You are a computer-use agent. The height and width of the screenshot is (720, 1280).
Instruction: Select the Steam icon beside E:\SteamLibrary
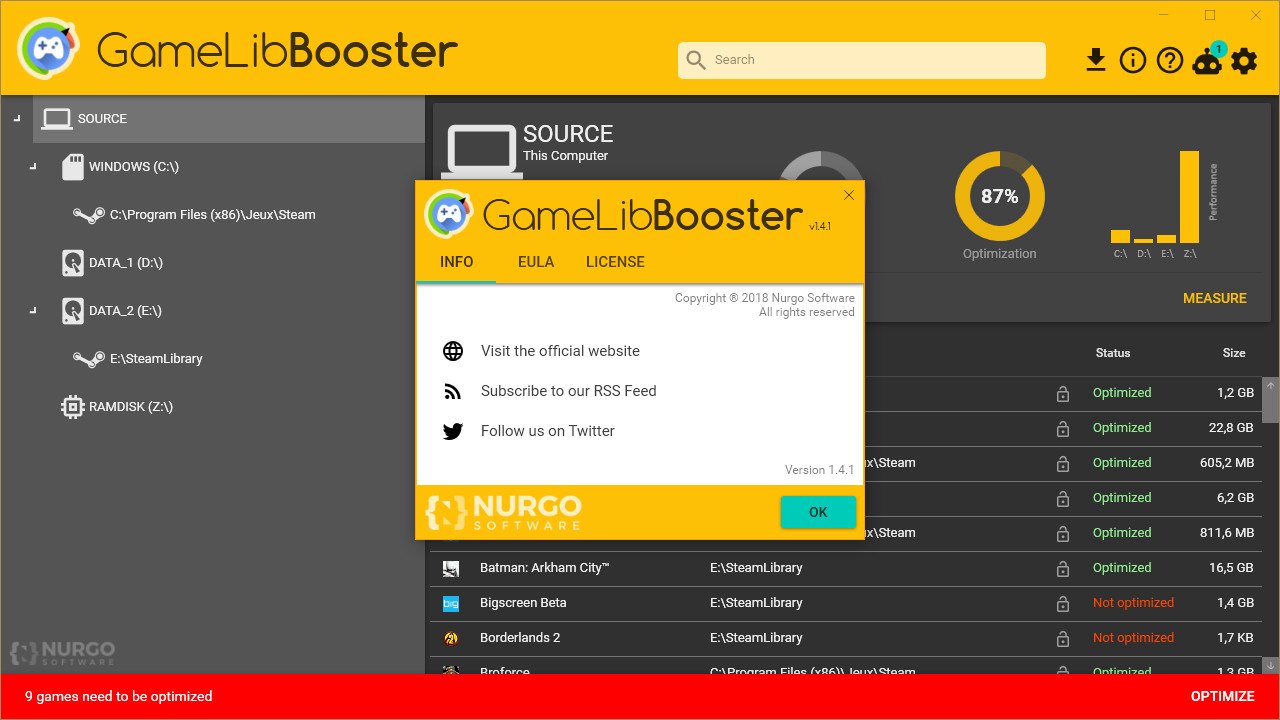pos(88,358)
